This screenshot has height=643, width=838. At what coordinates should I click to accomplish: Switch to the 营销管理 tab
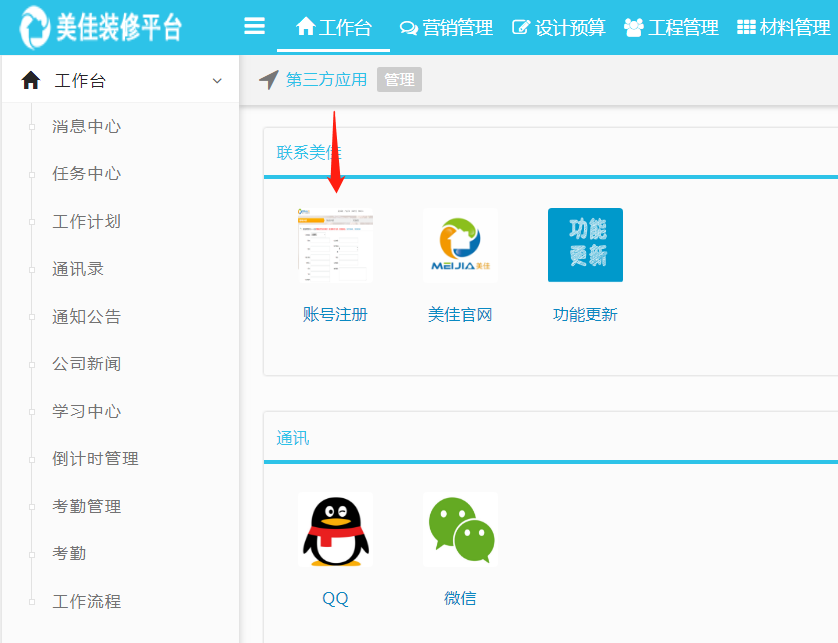tap(446, 27)
